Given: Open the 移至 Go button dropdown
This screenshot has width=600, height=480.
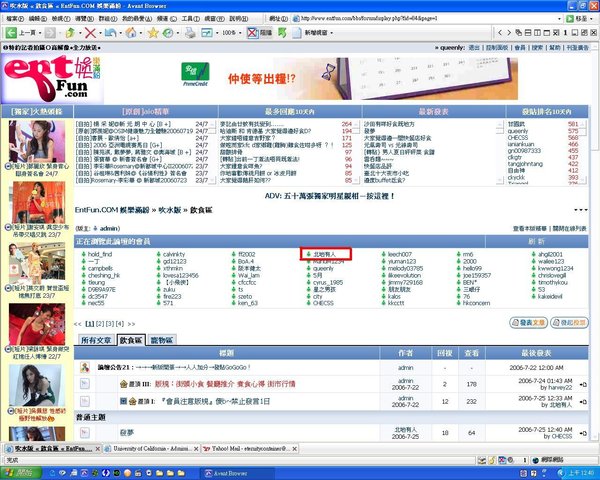Looking at the screenshot, I should pos(592,18).
